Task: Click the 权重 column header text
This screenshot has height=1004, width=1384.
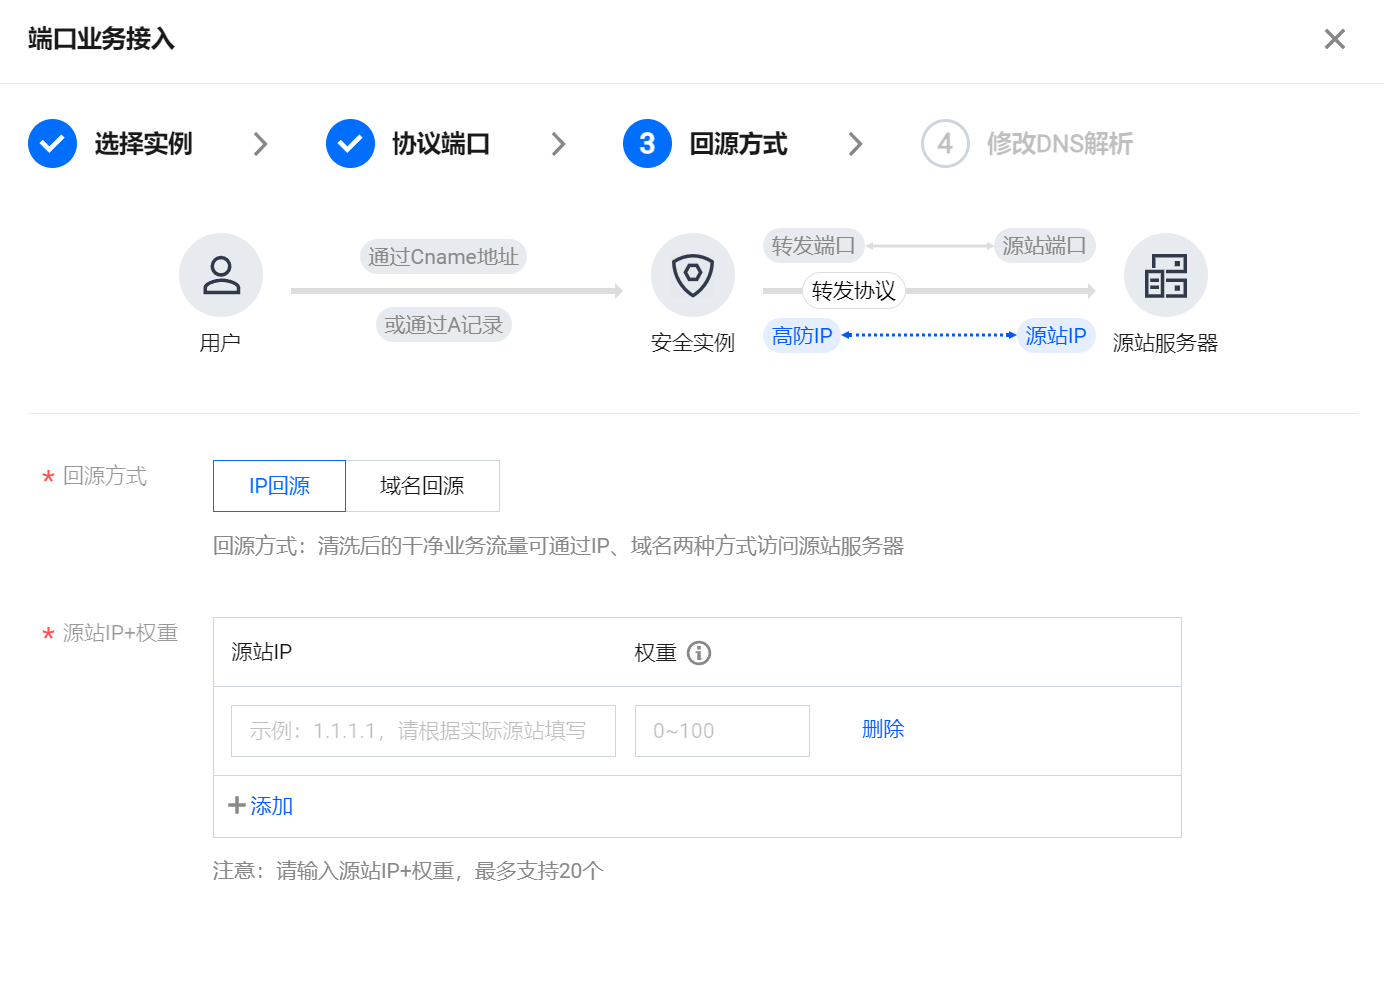Action: [656, 653]
